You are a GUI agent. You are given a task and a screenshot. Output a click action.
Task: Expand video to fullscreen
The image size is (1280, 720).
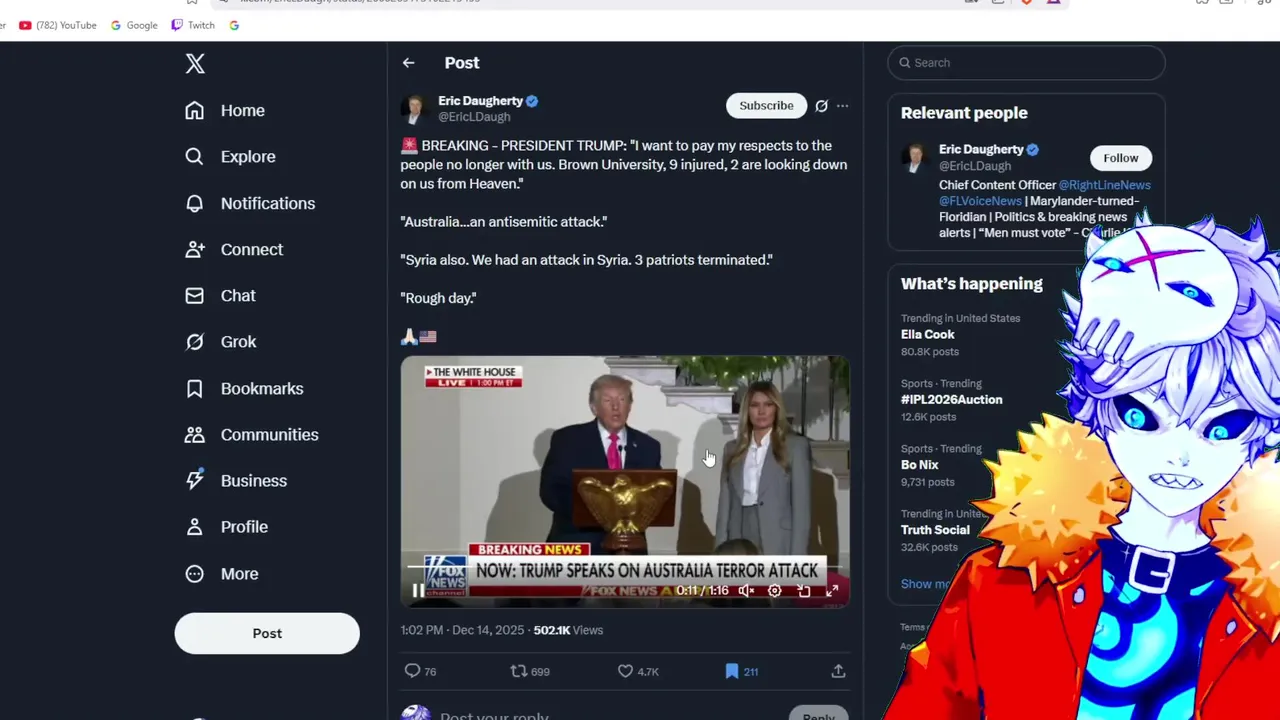[x=832, y=591]
